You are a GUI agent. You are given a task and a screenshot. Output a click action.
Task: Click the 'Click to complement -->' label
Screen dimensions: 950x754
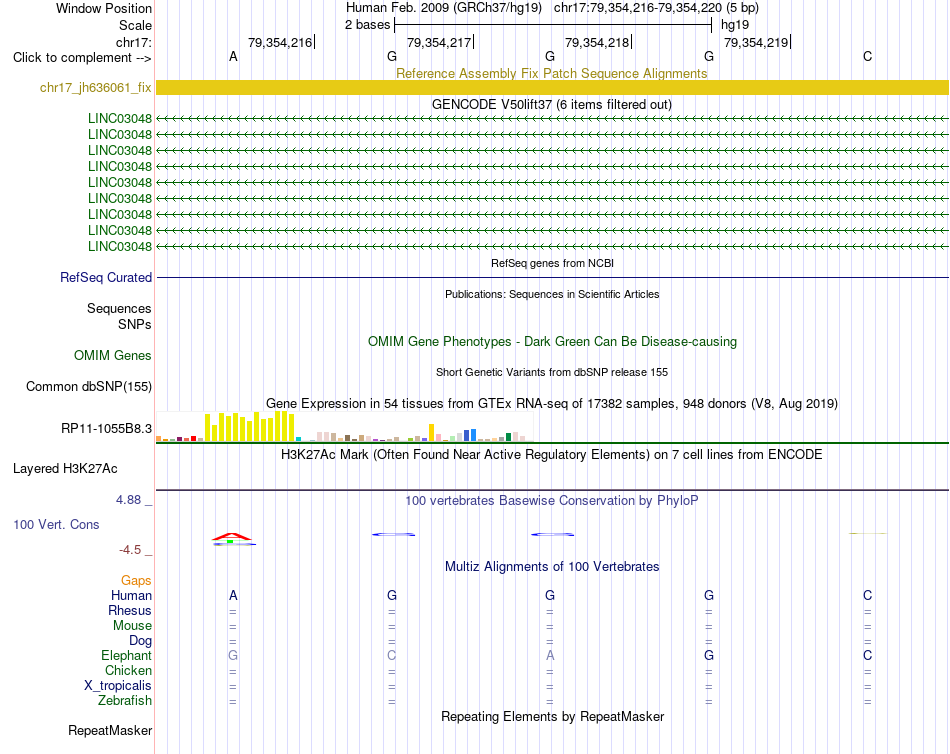[x=82, y=58]
